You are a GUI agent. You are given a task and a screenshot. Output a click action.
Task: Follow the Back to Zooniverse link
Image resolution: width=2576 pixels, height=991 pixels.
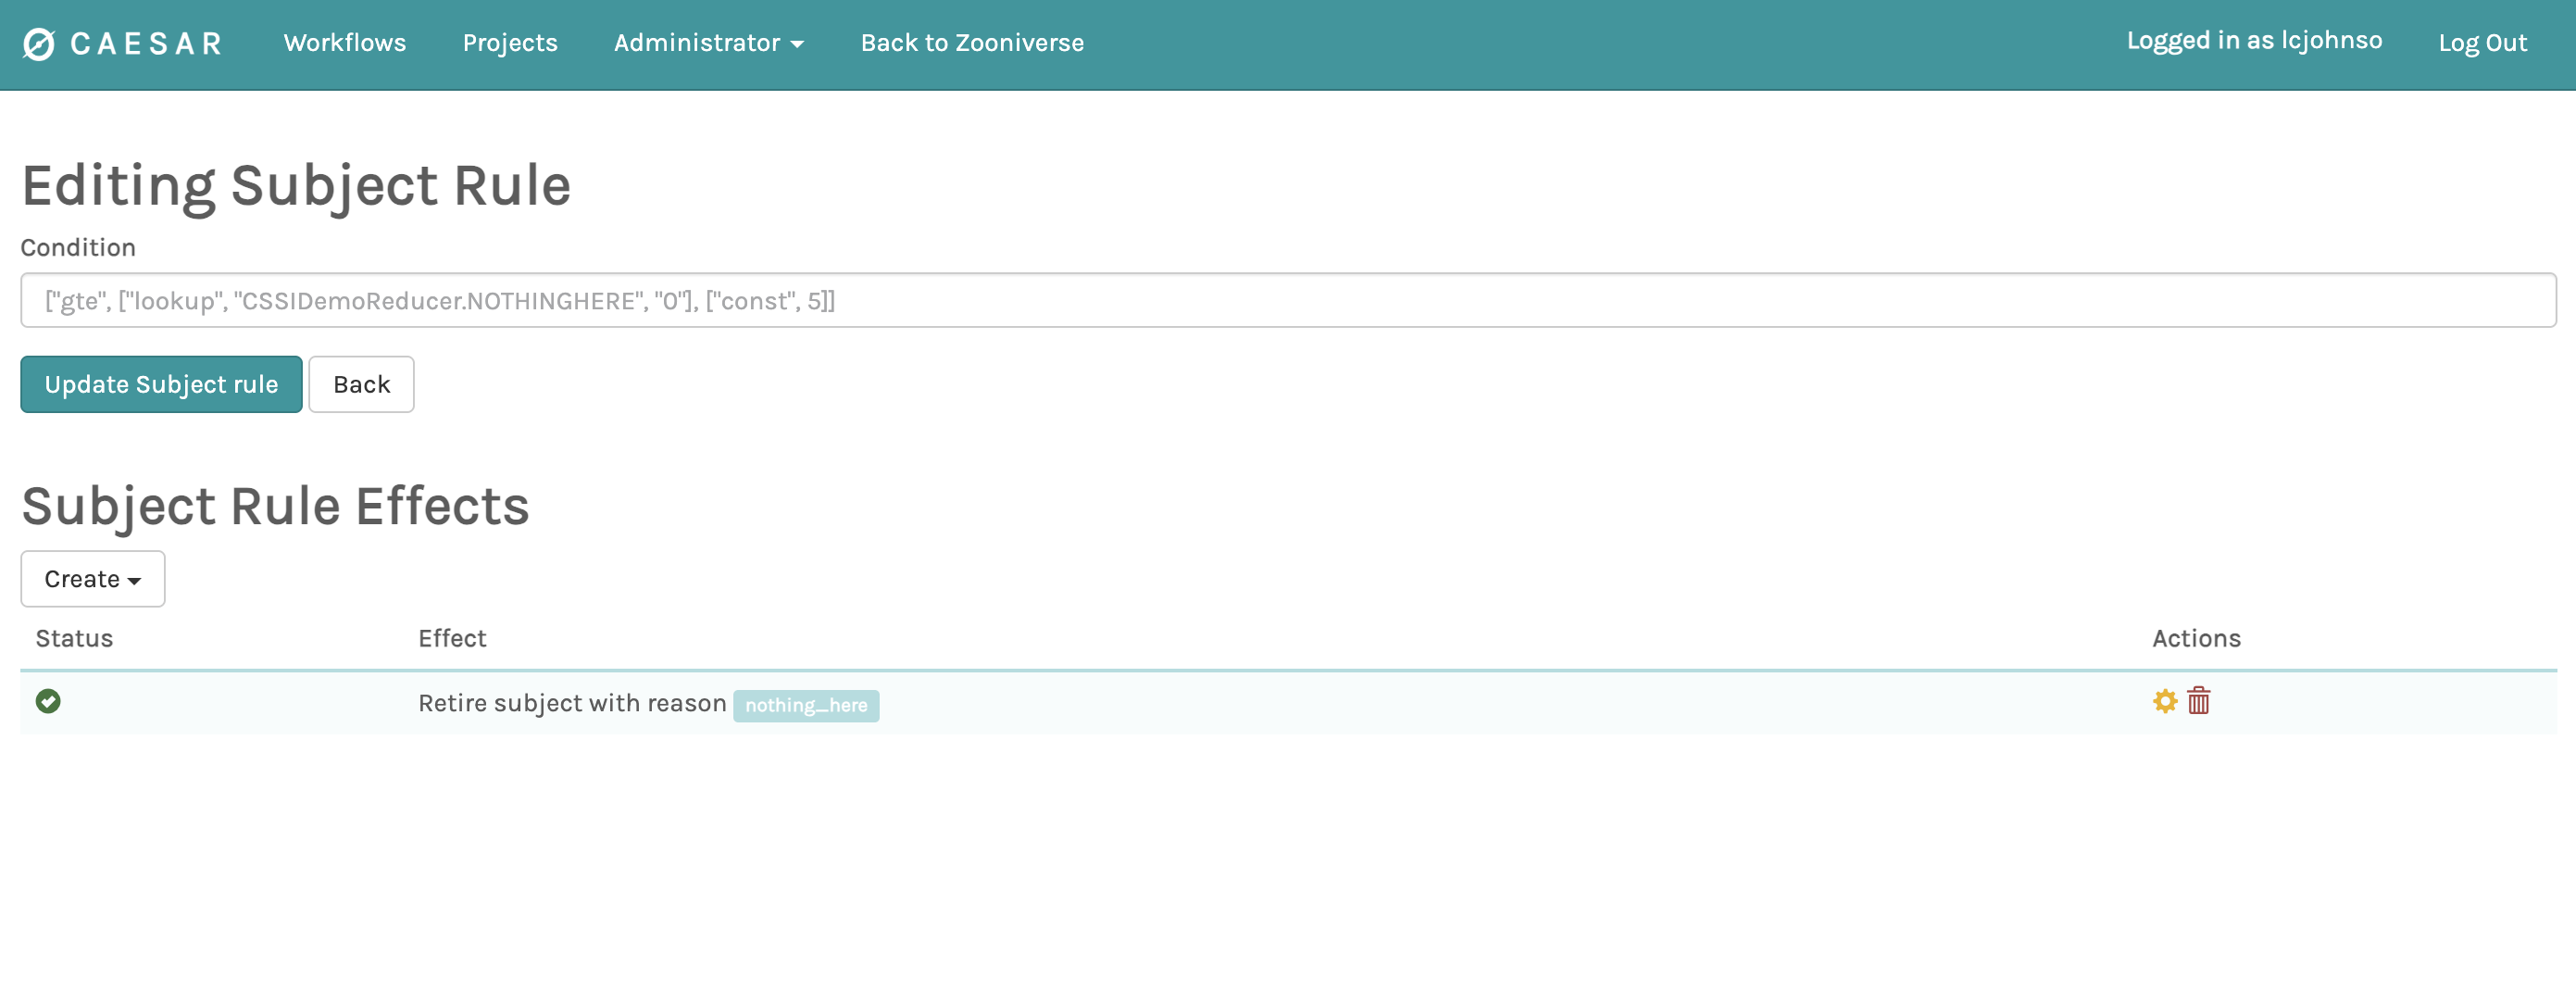[x=971, y=43]
